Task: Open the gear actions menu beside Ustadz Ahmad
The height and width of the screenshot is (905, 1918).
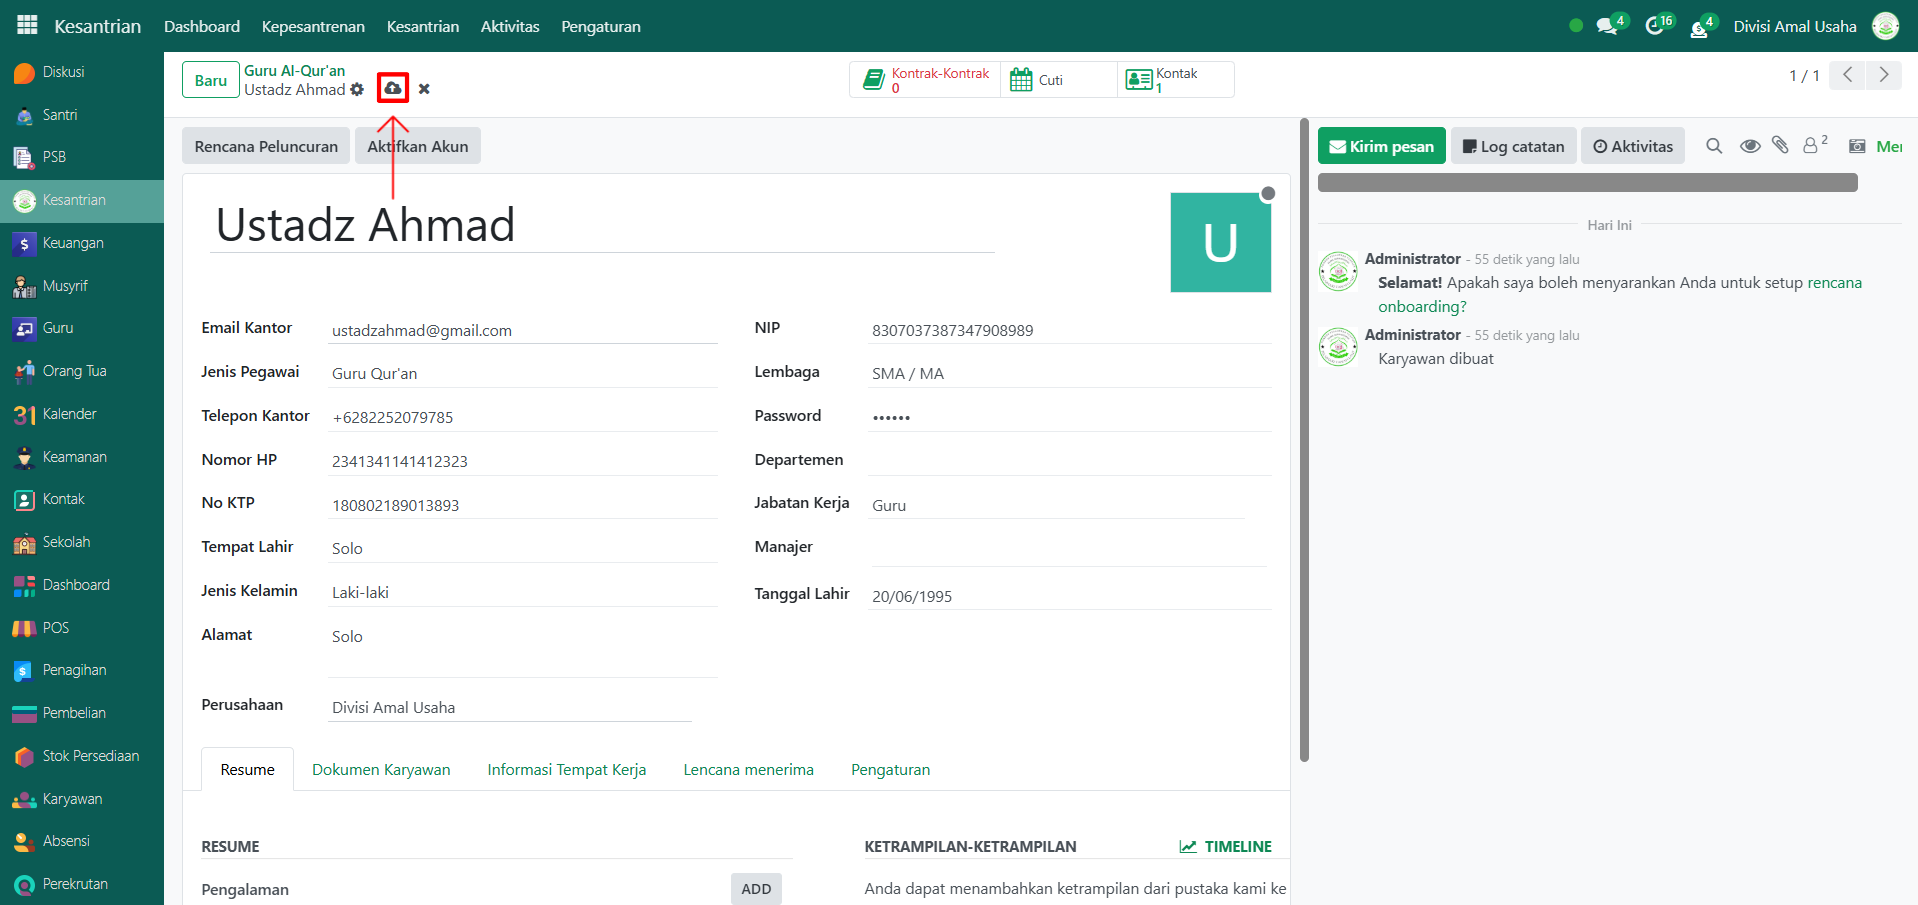Action: 357,90
